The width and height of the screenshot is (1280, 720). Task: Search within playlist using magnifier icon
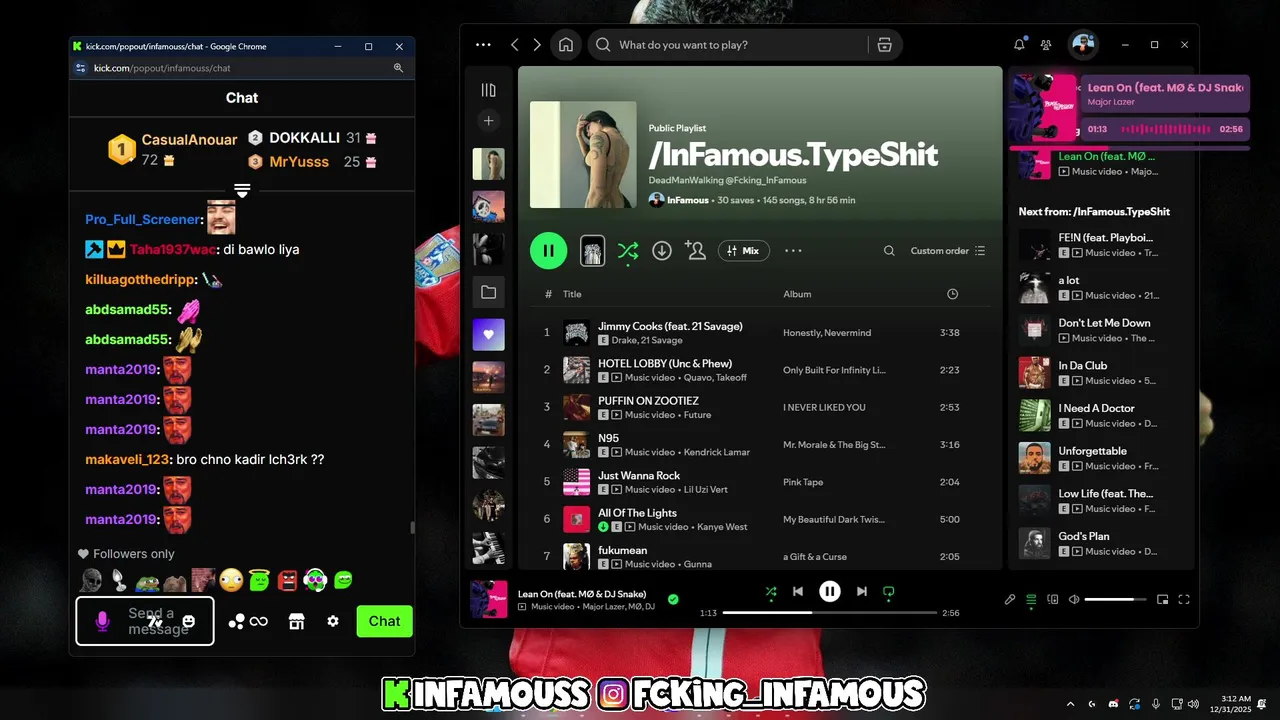click(889, 251)
